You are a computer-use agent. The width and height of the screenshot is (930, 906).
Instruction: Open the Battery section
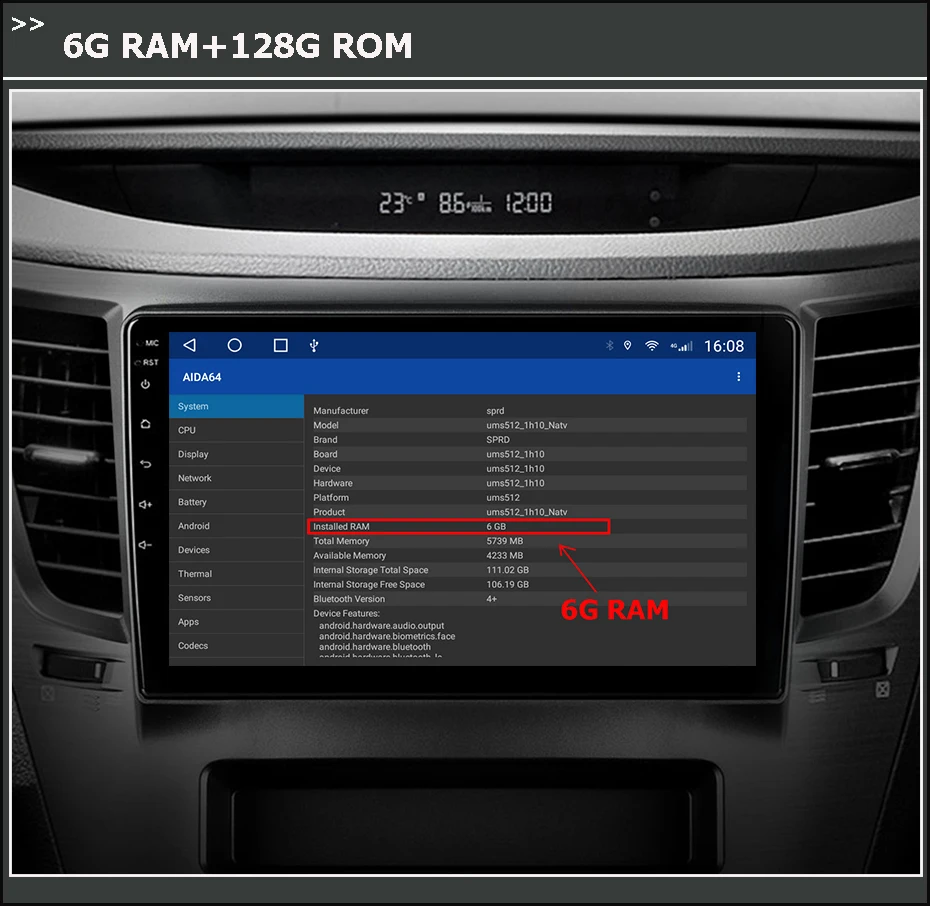point(236,502)
